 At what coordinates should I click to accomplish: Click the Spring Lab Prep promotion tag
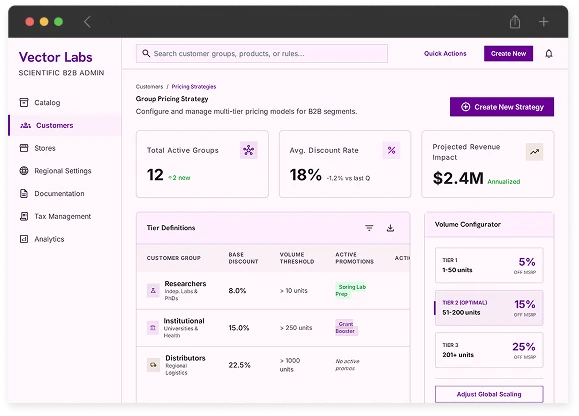click(x=350, y=290)
